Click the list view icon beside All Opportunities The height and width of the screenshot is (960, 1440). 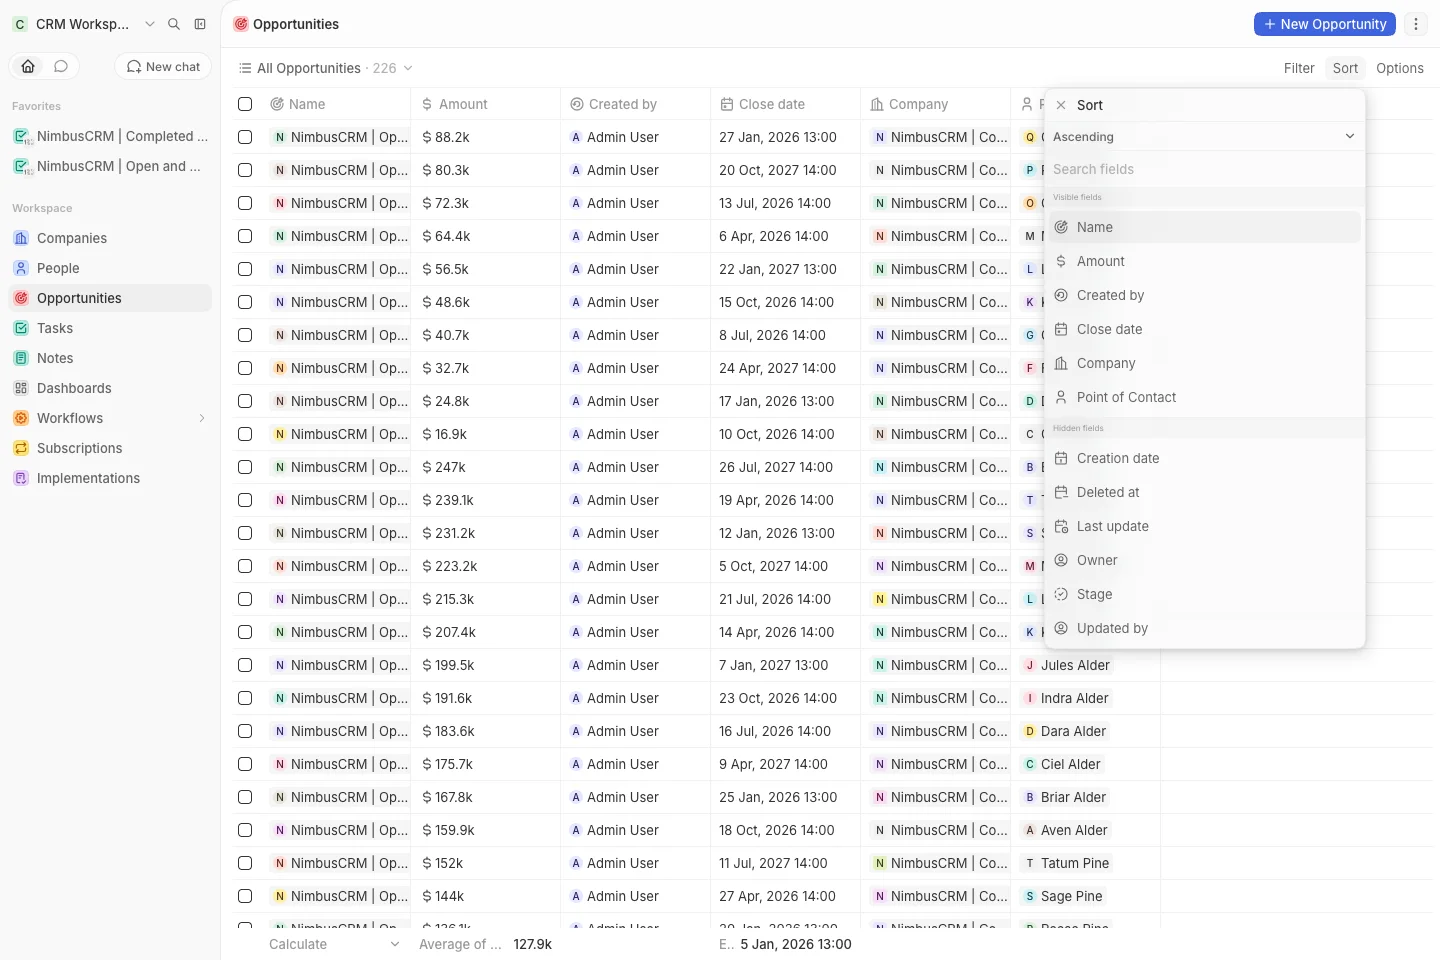coord(245,68)
